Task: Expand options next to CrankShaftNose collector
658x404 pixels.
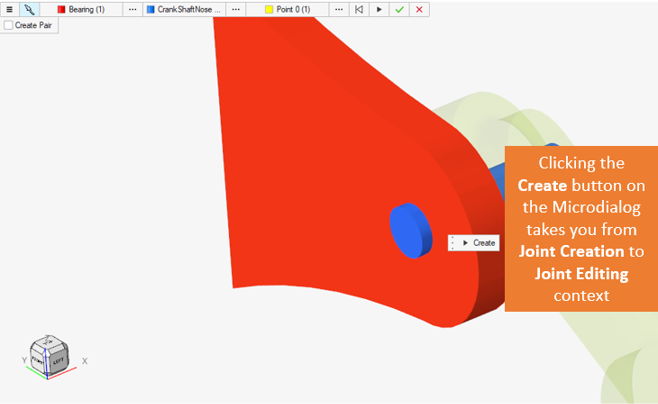Action: click(235, 9)
